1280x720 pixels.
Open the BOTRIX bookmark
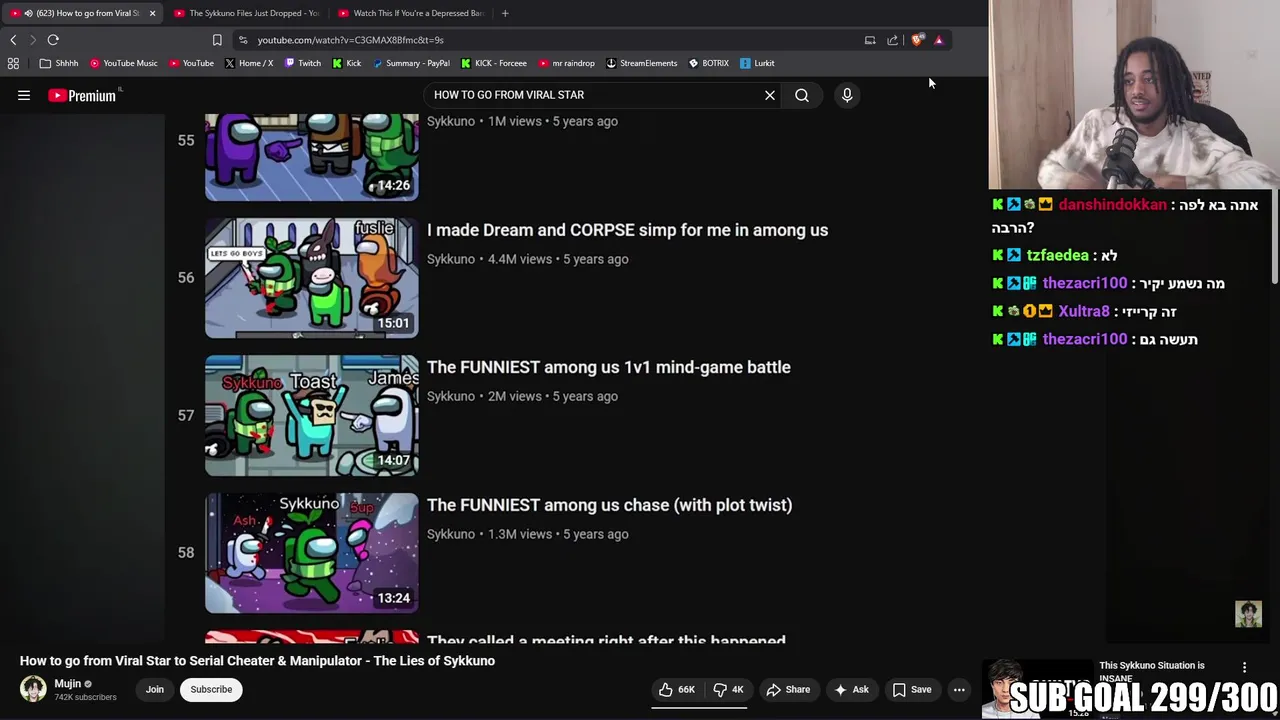pyautogui.click(x=709, y=63)
